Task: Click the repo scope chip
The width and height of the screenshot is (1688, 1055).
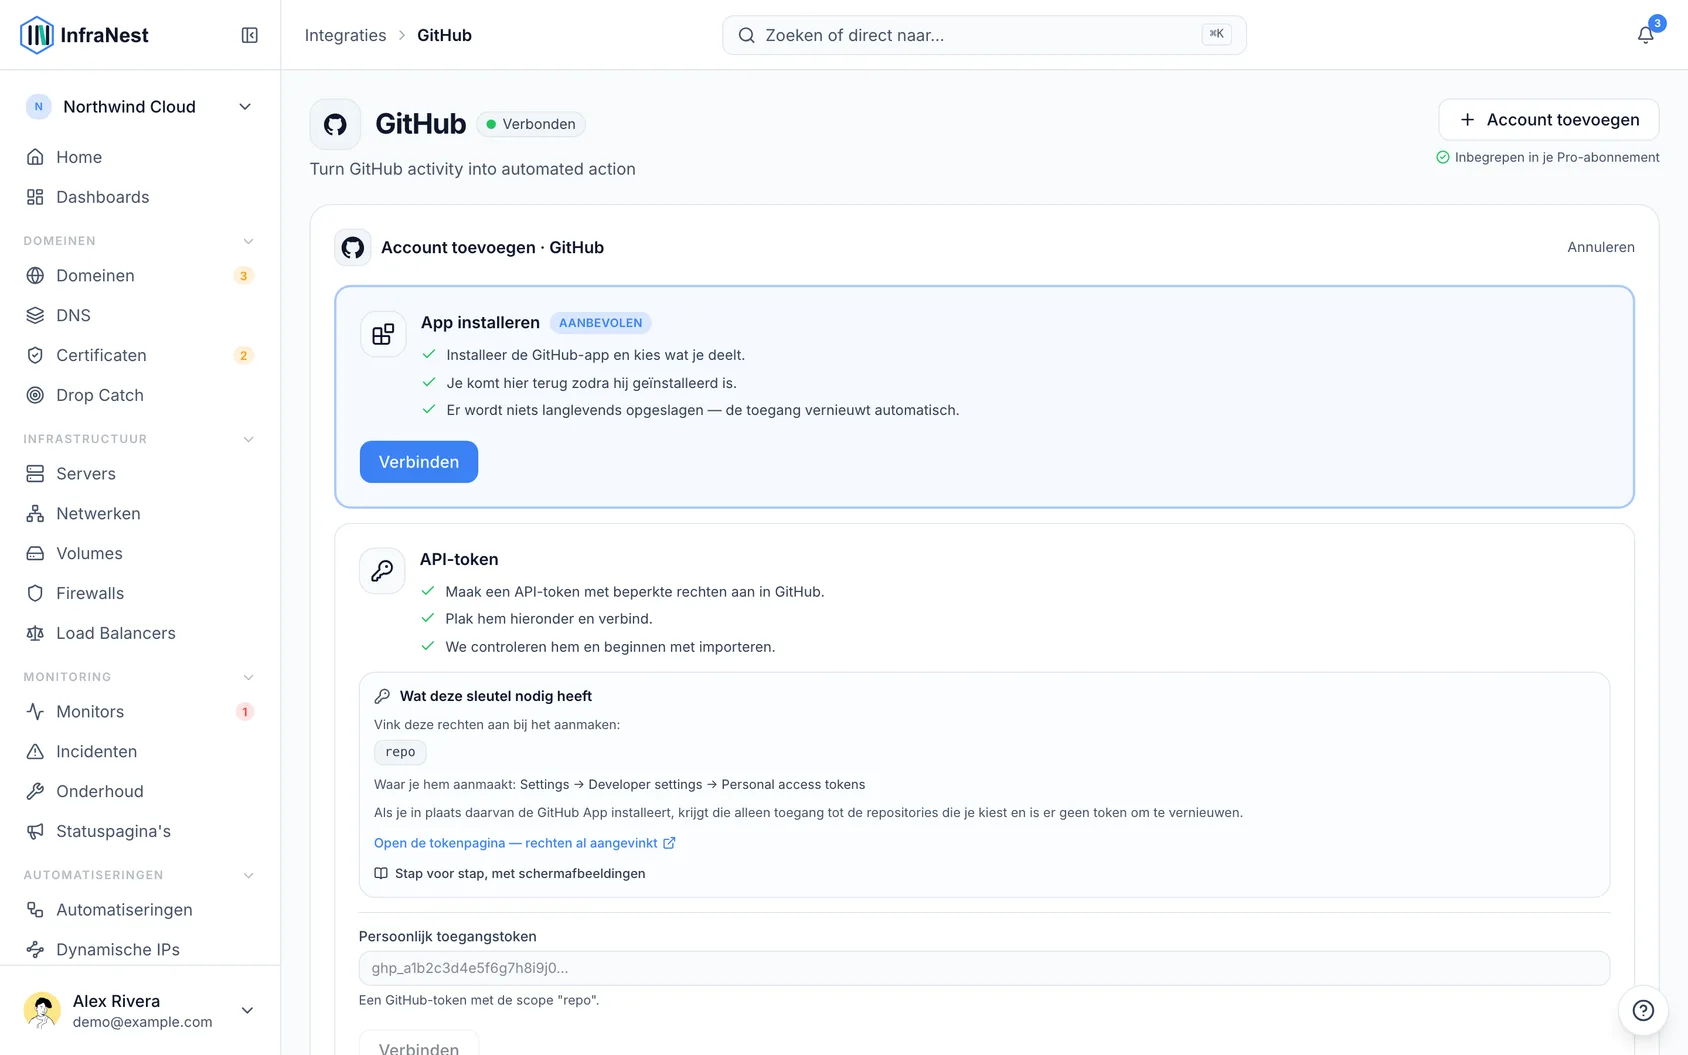Action: [x=400, y=752]
